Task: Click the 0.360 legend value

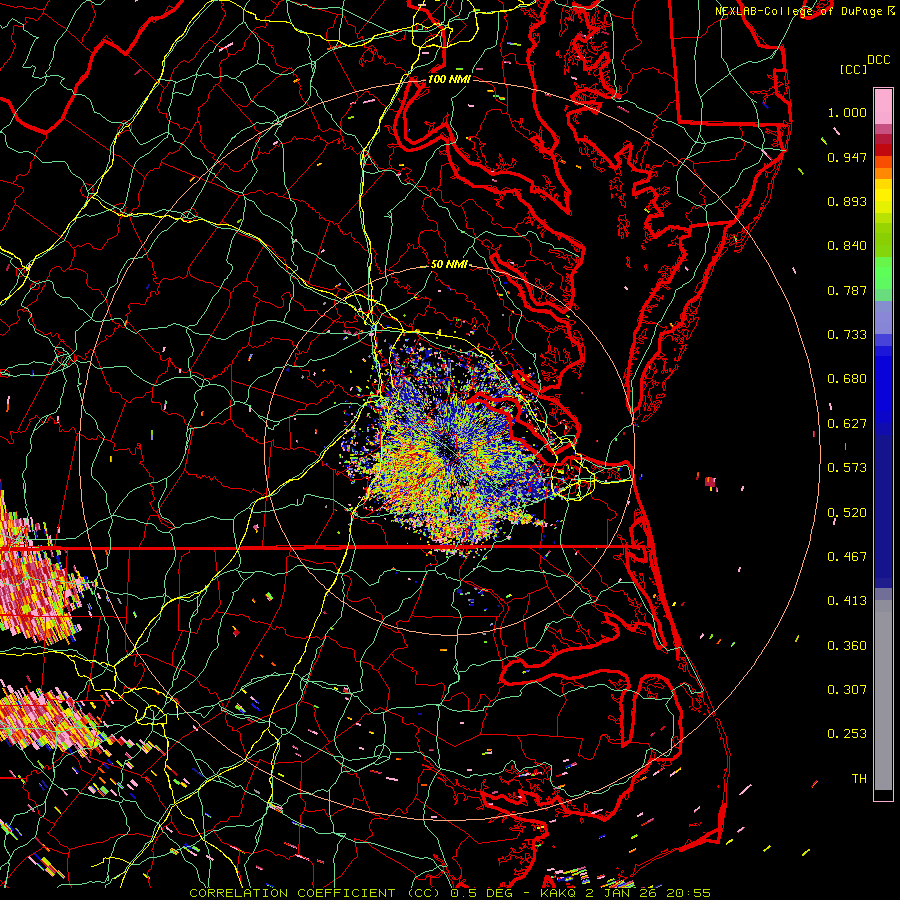Action: (847, 646)
